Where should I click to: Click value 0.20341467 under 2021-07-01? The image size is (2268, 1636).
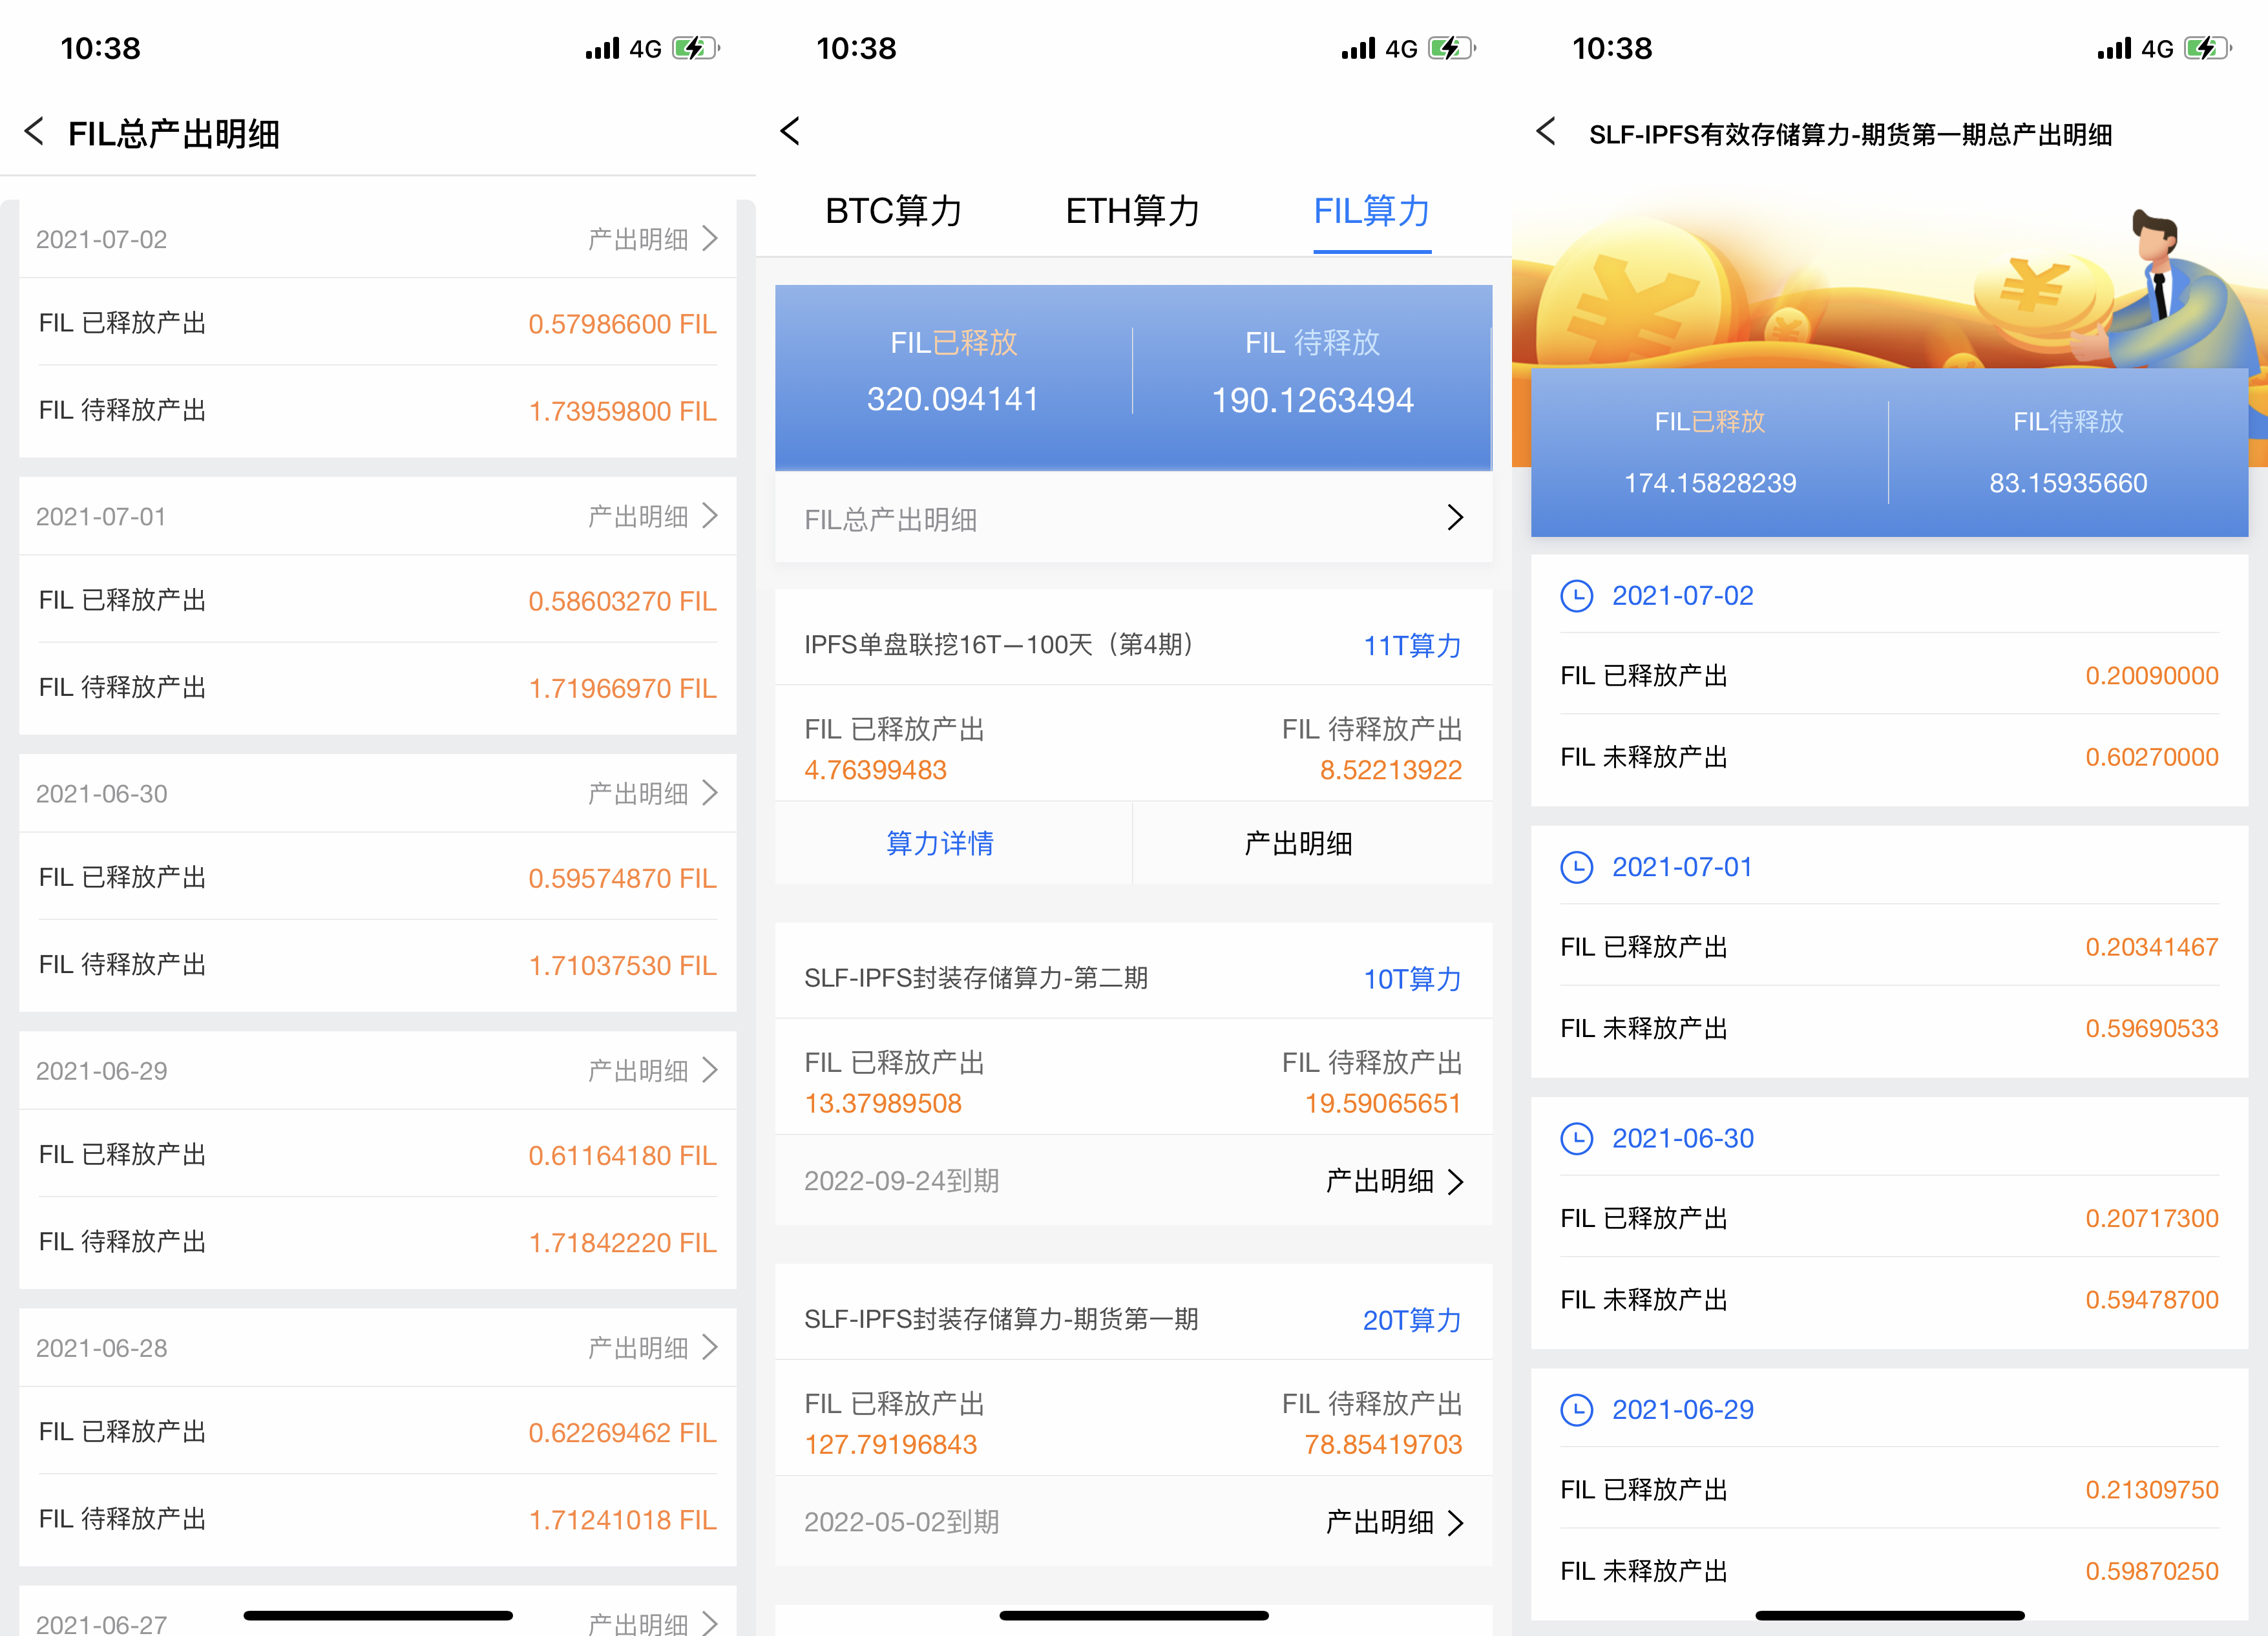tap(2151, 947)
